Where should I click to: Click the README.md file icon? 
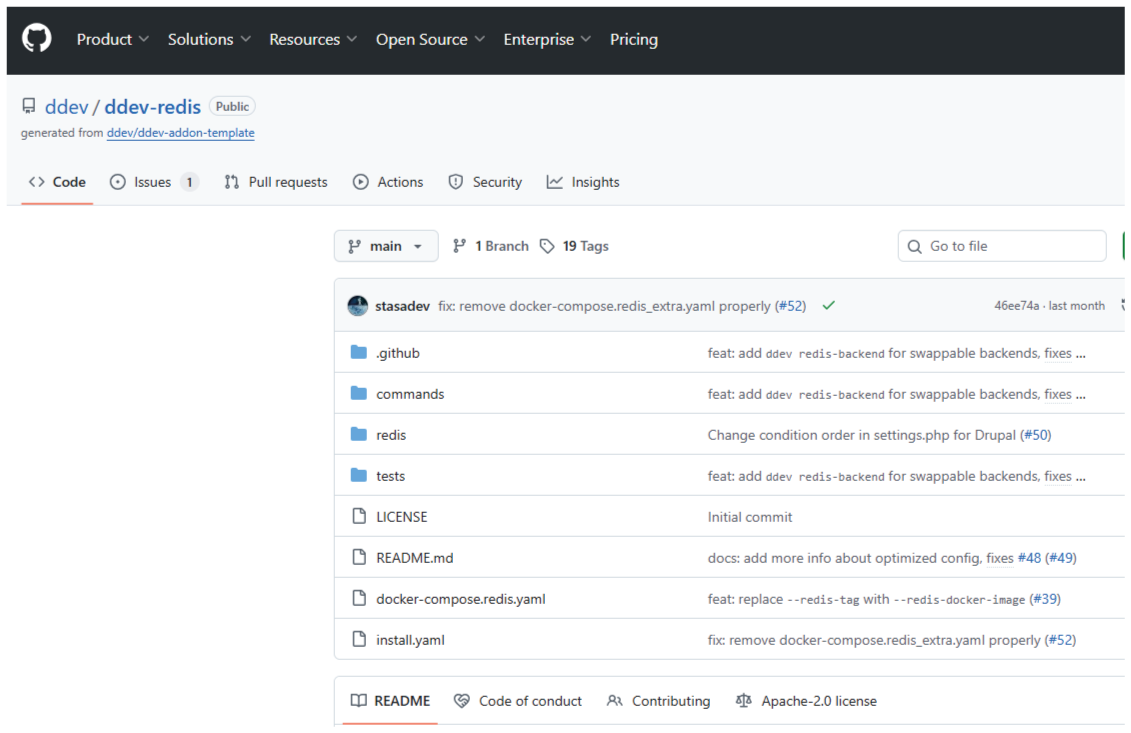click(x=359, y=558)
